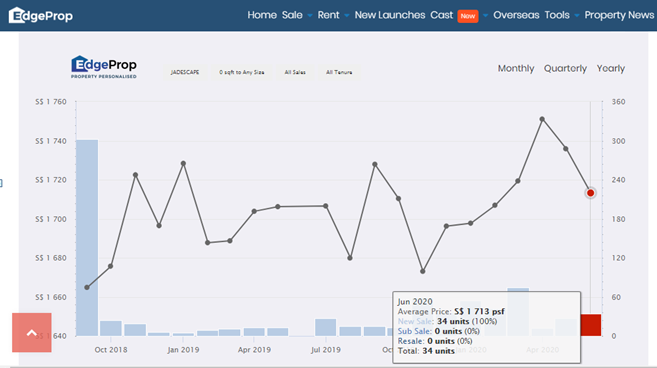Open the EdgeProp logo in the navigation bar
Image resolution: width=657 pixels, height=368 pixels.
(41, 16)
